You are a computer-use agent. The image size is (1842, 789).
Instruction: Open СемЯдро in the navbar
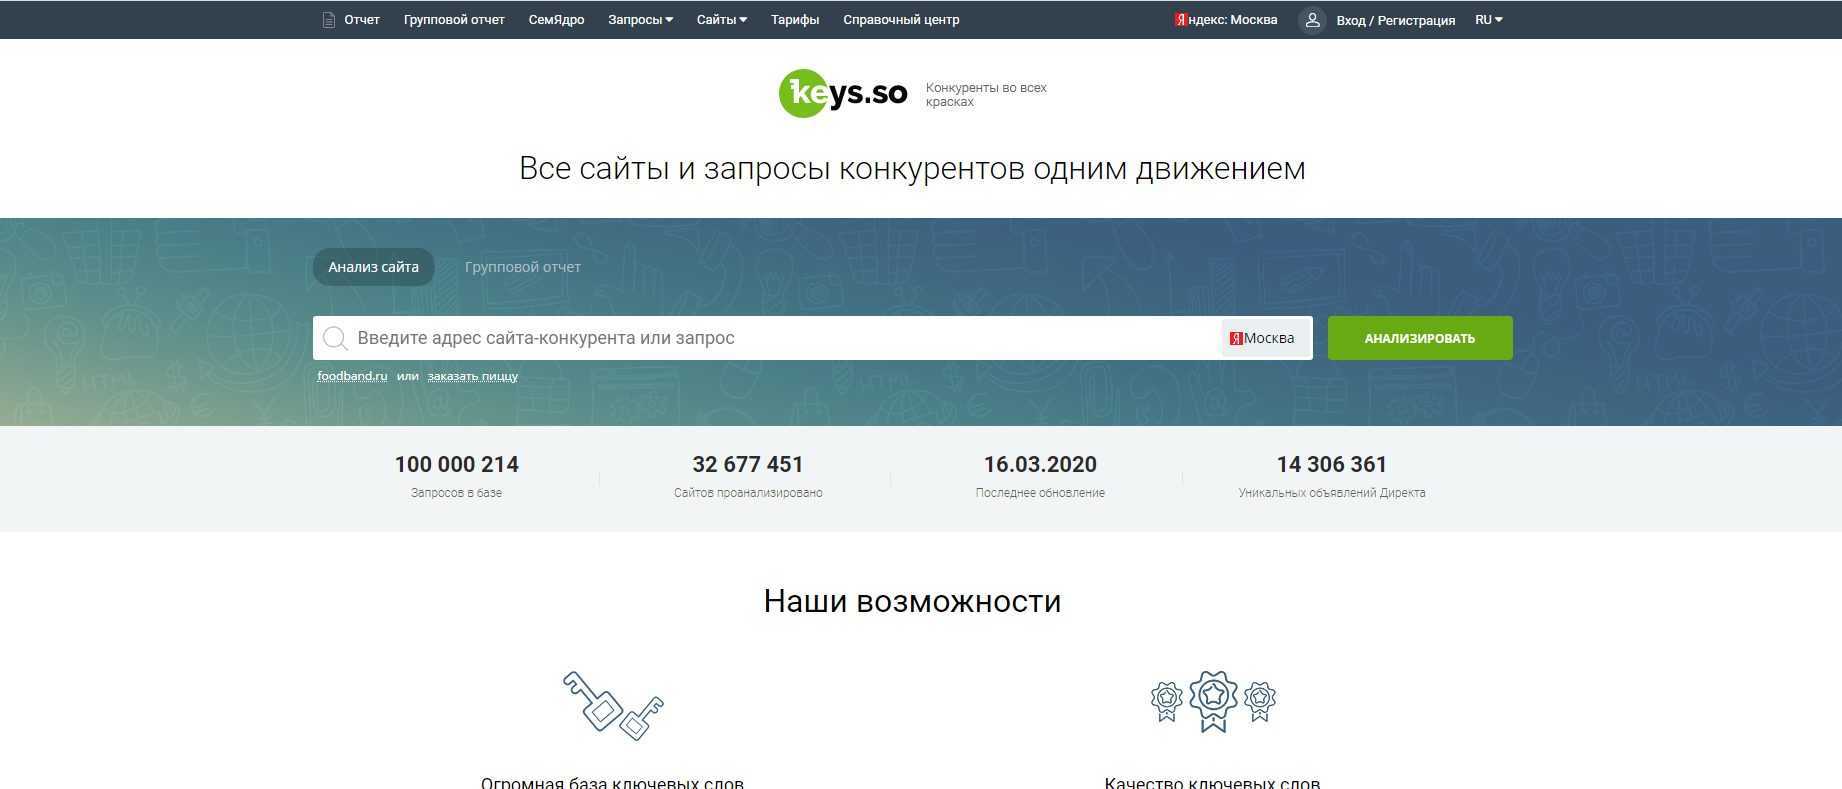(x=556, y=20)
